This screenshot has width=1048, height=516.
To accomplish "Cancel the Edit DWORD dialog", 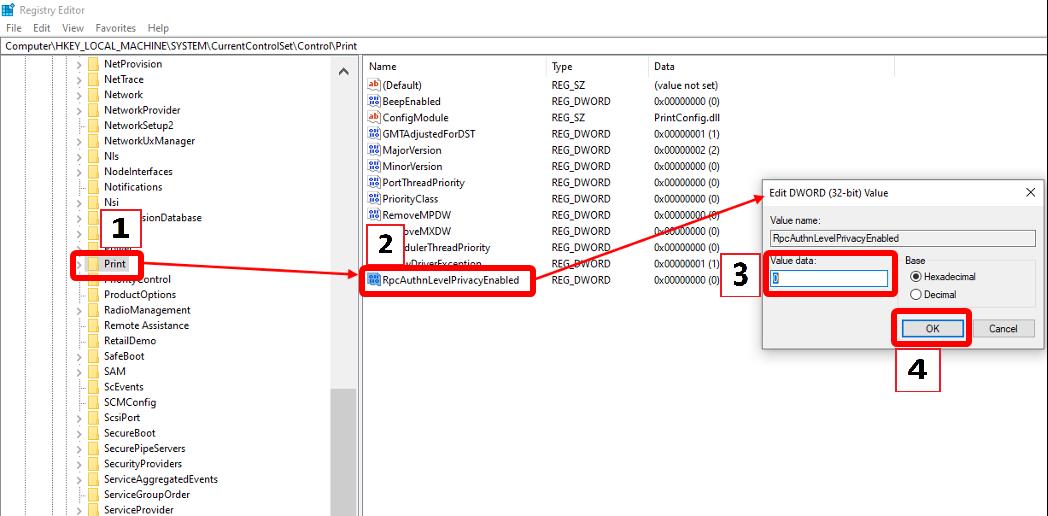I will 1003,328.
